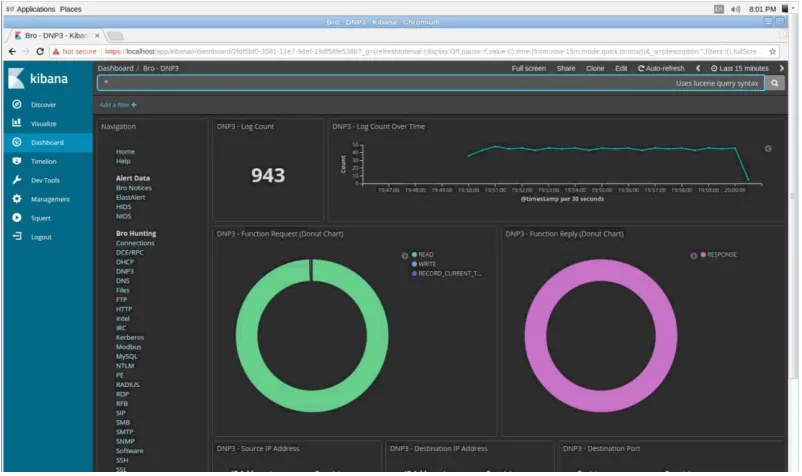Open Management gear icon
This screenshot has width=802, height=476.
click(17, 199)
